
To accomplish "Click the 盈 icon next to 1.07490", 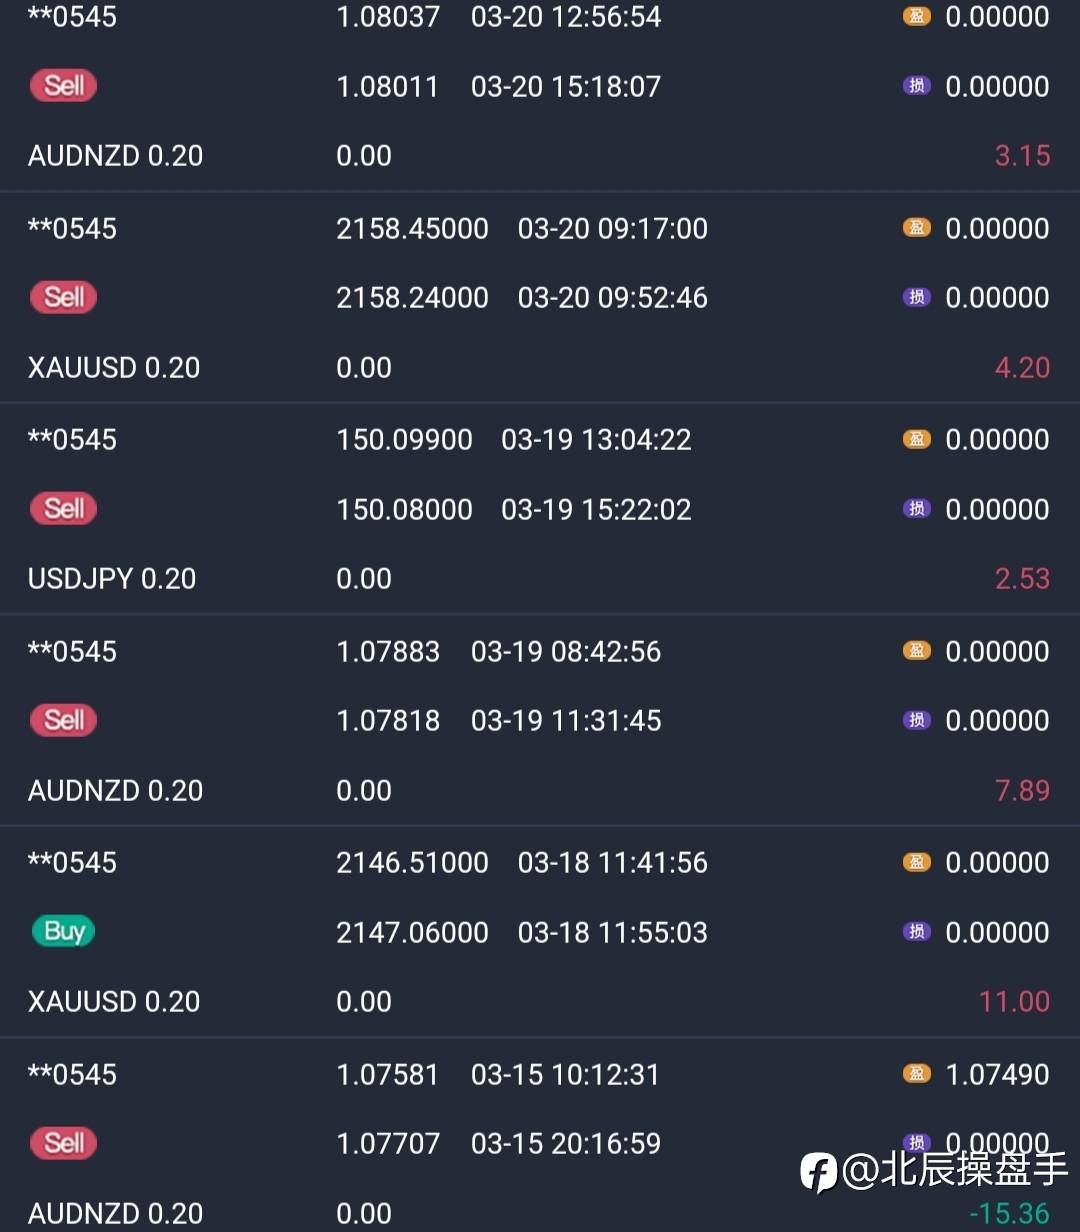I will pos(916,1074).
